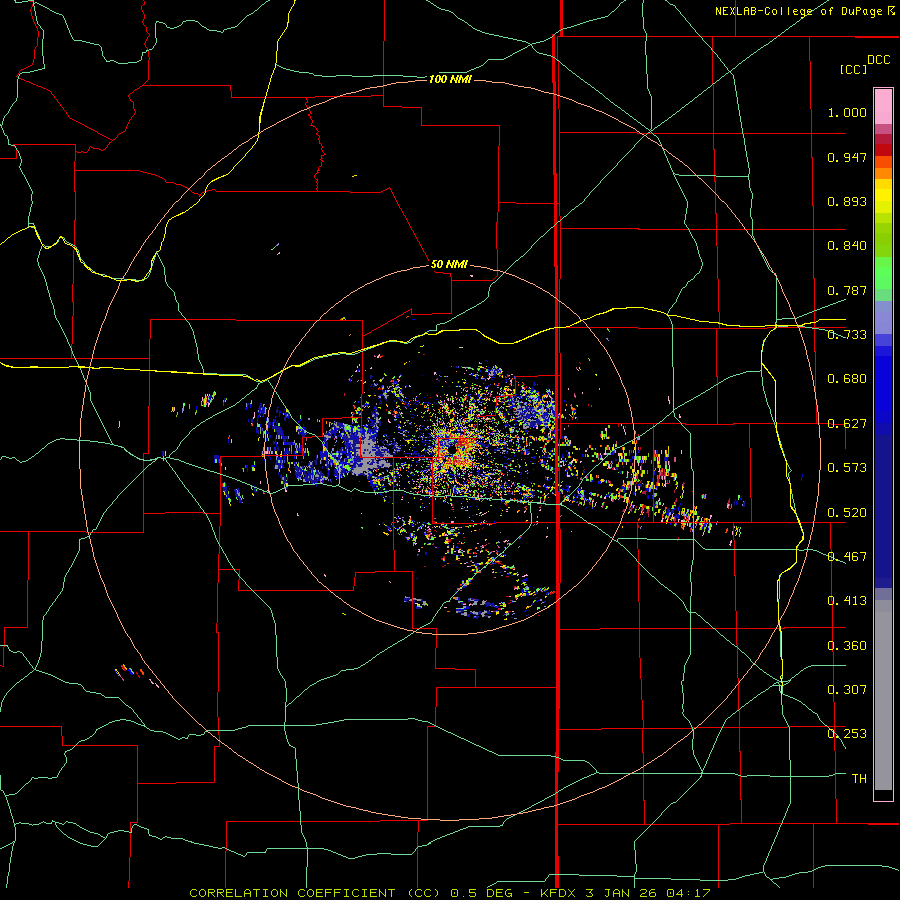Click the CORRELATION COEFFICIENT product title at the bottom
This screenshot has width=900, height=900.
(x=313, y=893)
